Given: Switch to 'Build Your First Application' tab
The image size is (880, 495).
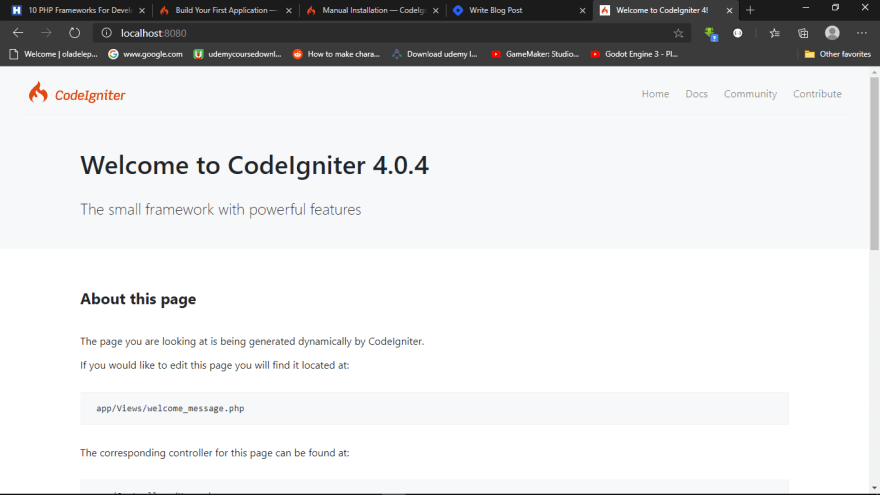Looking at the screenshot, I should point(226,10).
